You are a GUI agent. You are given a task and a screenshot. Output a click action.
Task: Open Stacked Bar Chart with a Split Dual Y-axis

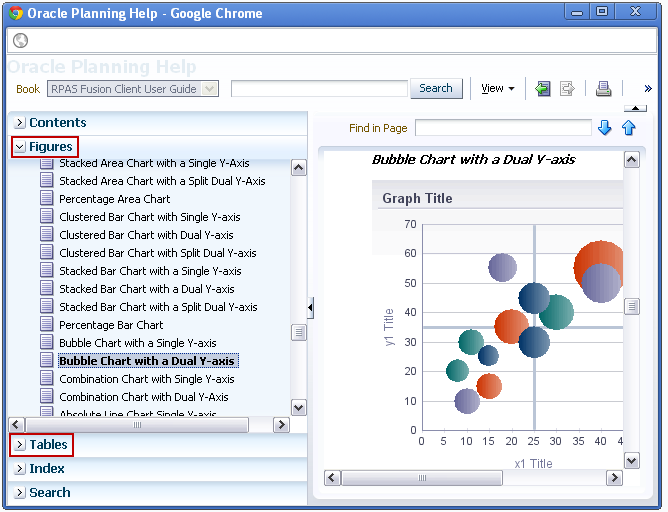point(158,307)
